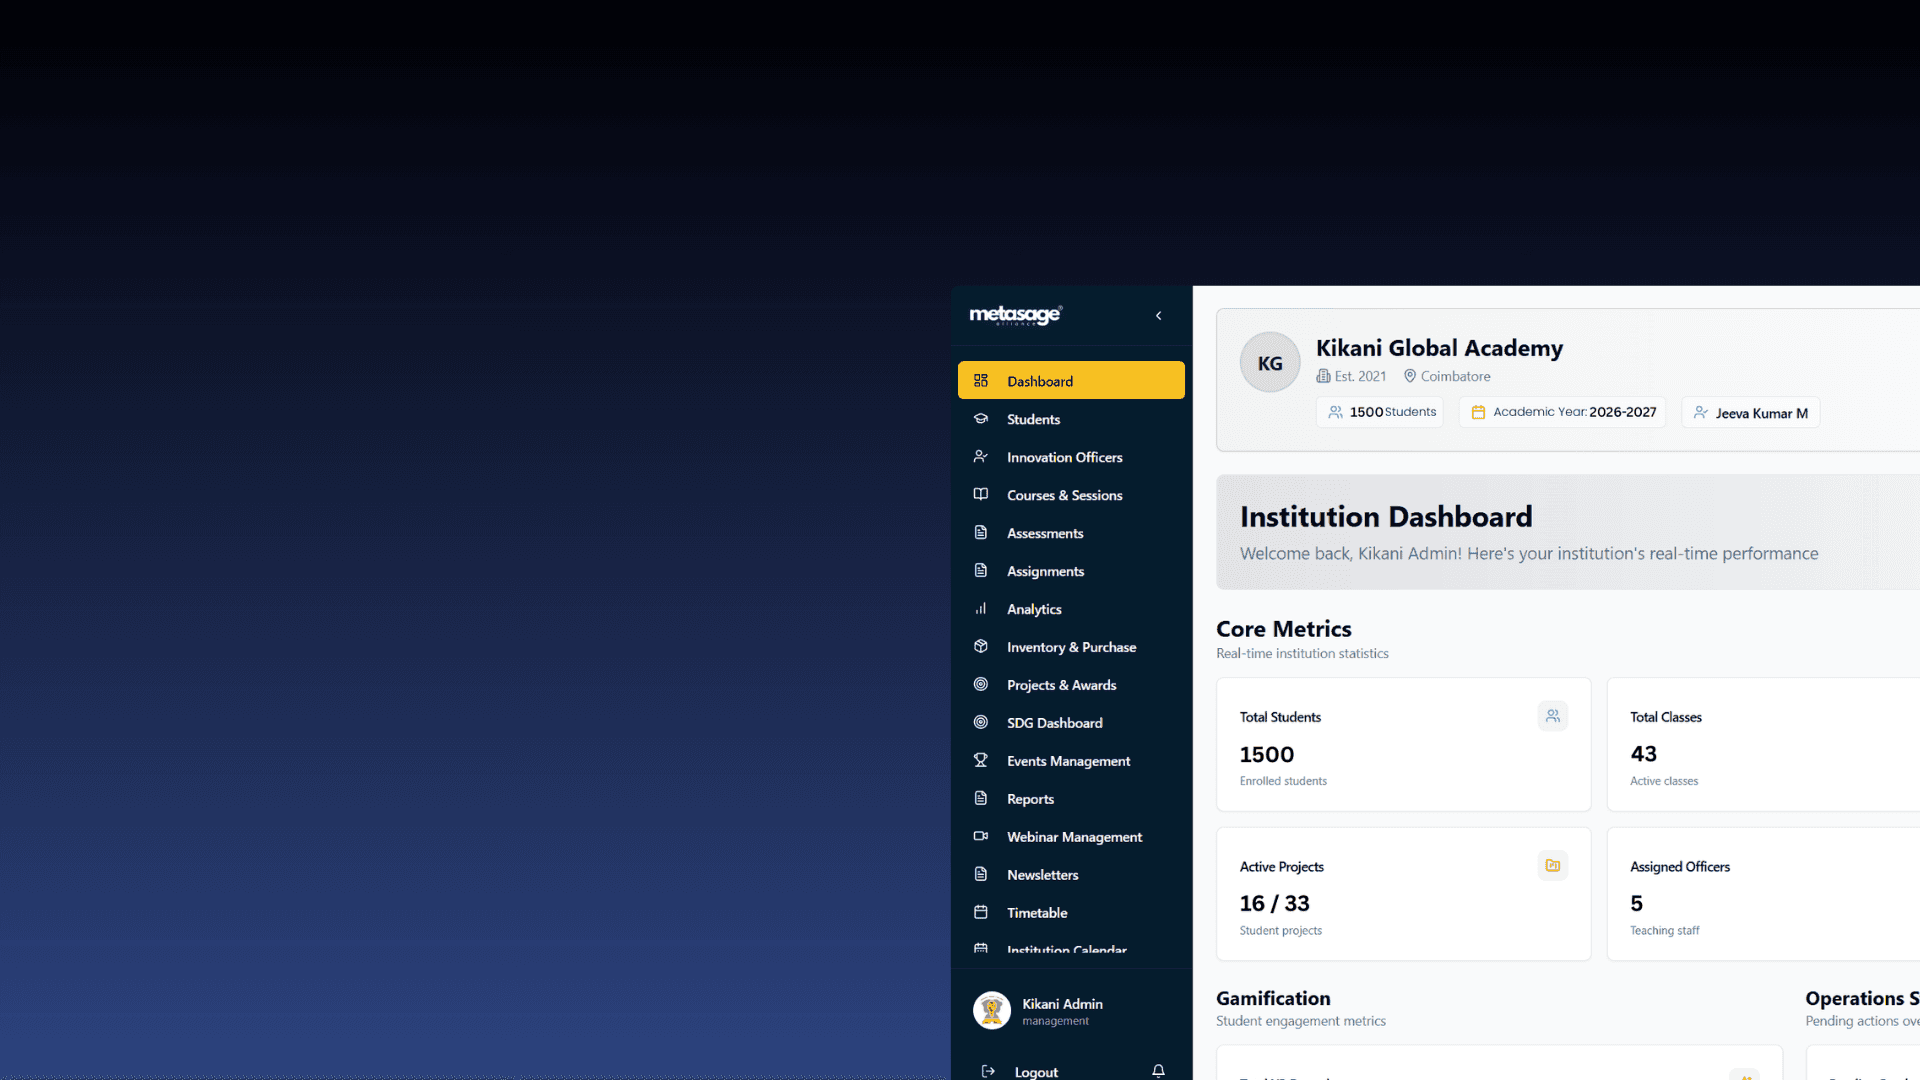The image size is (1920, 1080).
Task: Click the Academic Year 2026-2027 badge
Action: pos(1562,413)
